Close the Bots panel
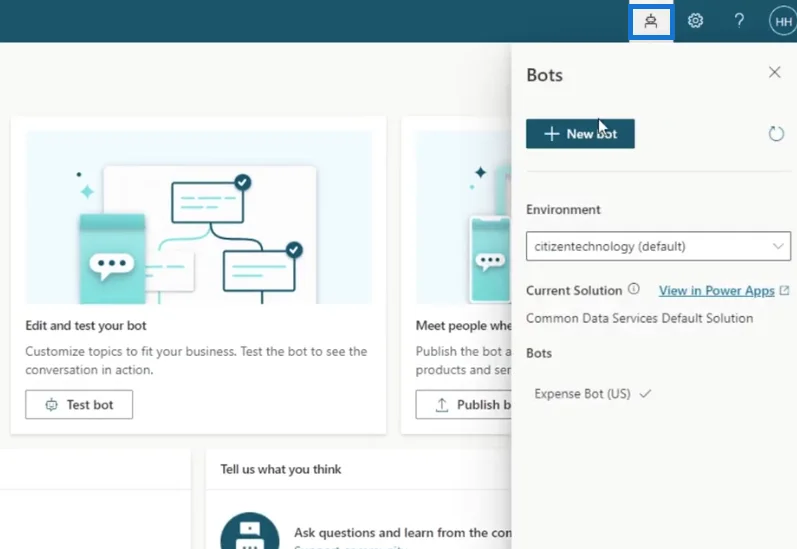 click(x=774, y=73)
